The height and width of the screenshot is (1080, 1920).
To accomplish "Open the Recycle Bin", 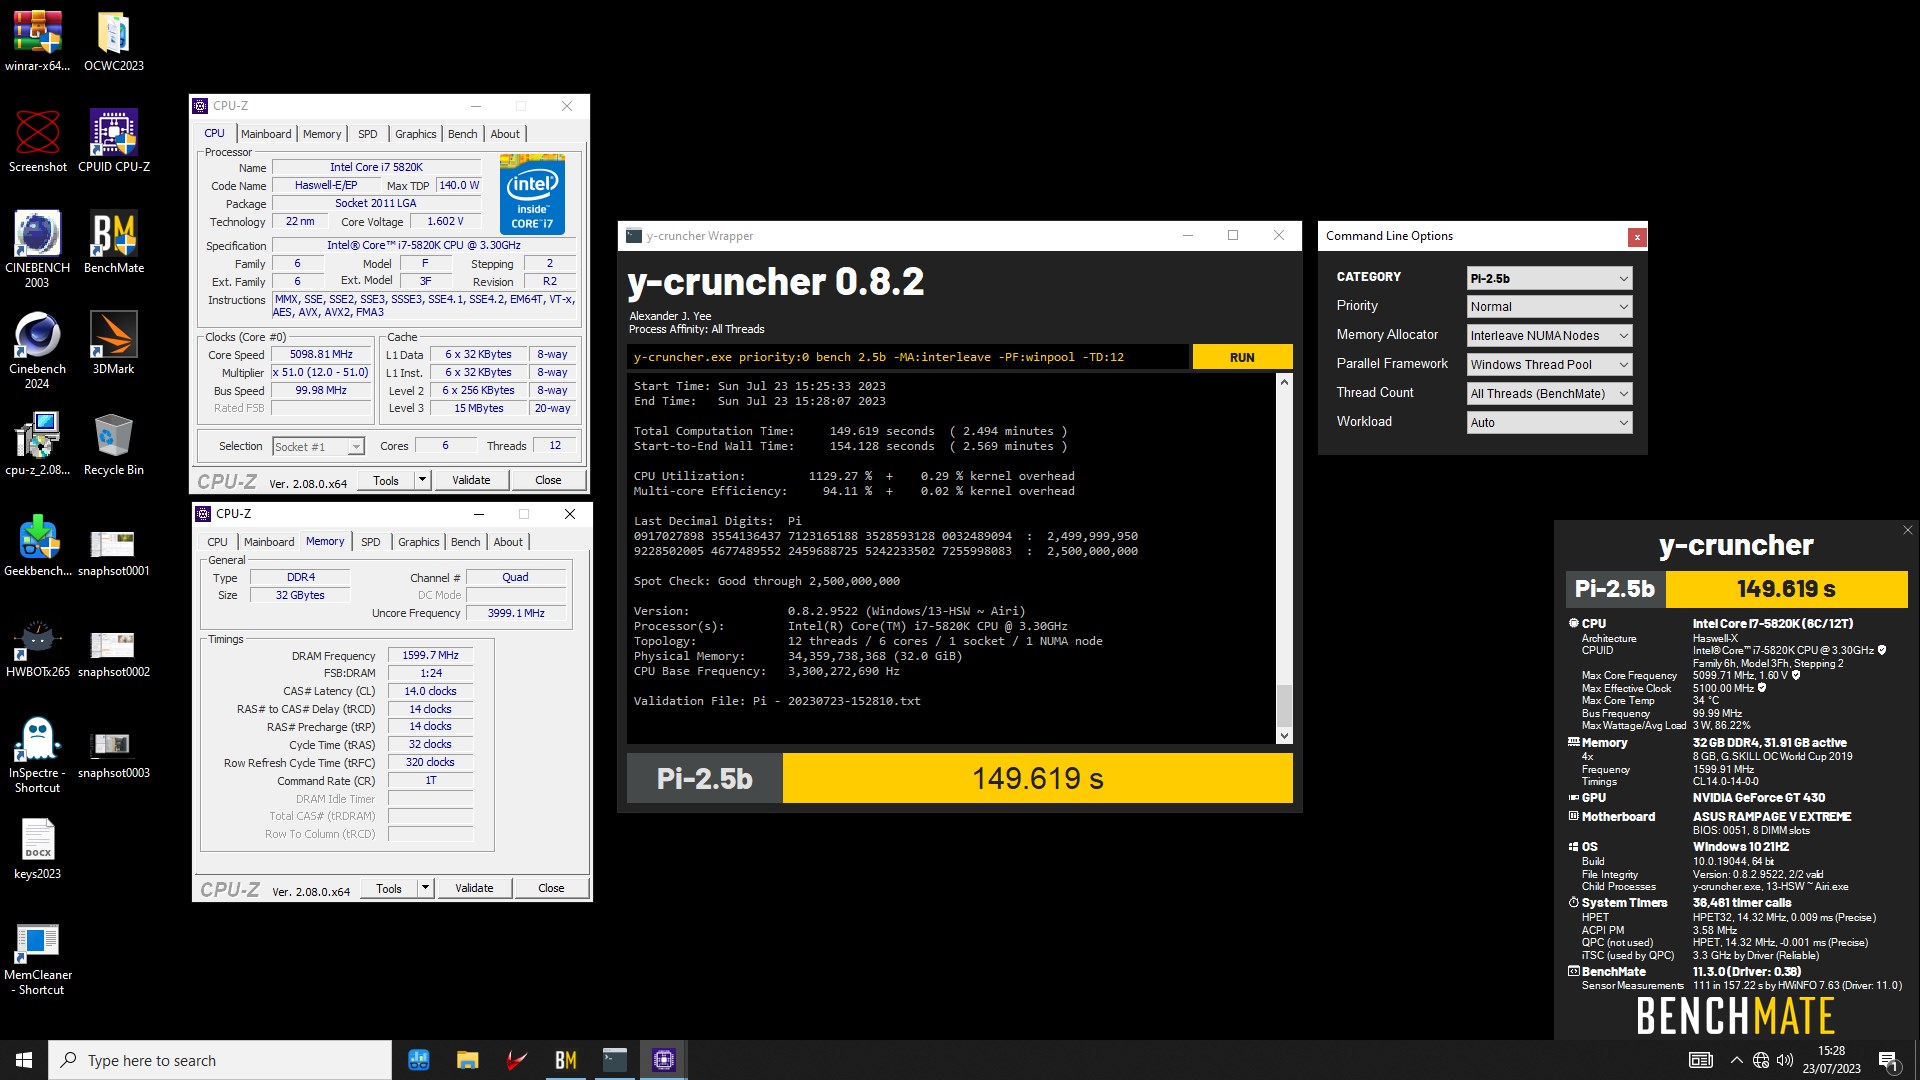I will pos(113,445).
